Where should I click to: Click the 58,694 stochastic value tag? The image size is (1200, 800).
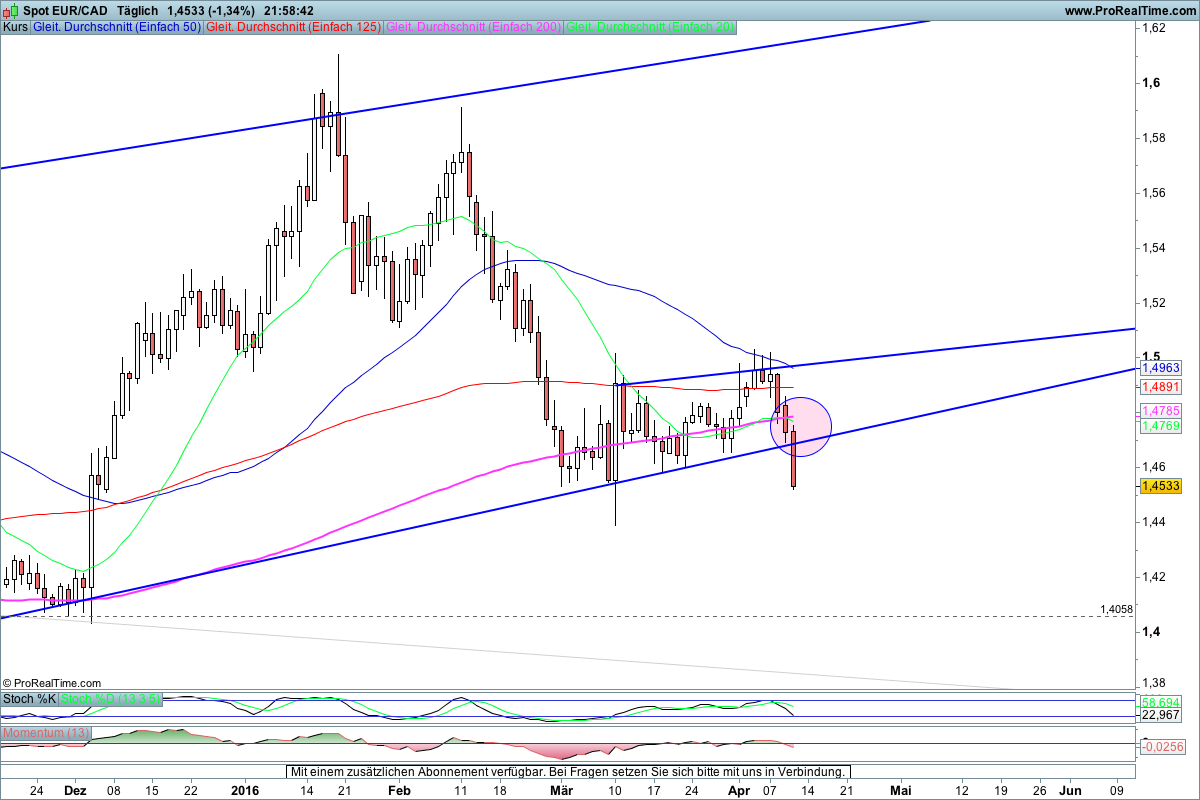[1161, 703]
